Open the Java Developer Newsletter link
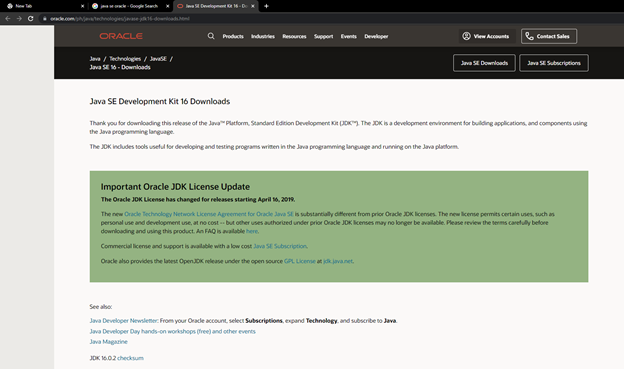This screenshot has width=624, height=369. coord(124,320)
